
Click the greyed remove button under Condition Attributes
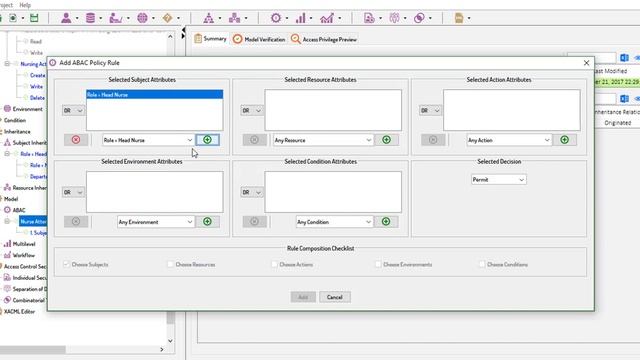click(x=254, y=222)
